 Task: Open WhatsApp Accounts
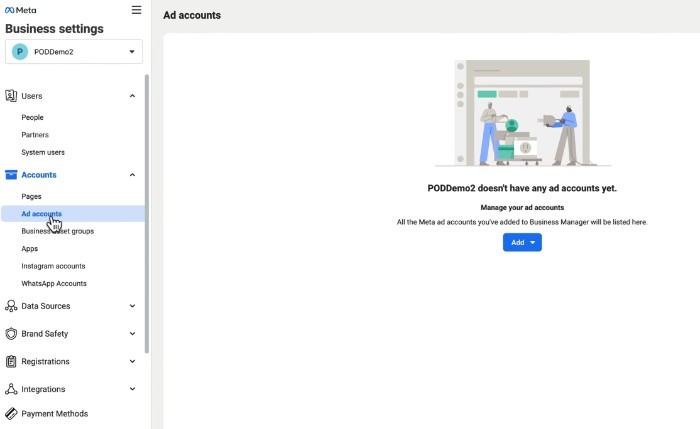click(54, 283)
